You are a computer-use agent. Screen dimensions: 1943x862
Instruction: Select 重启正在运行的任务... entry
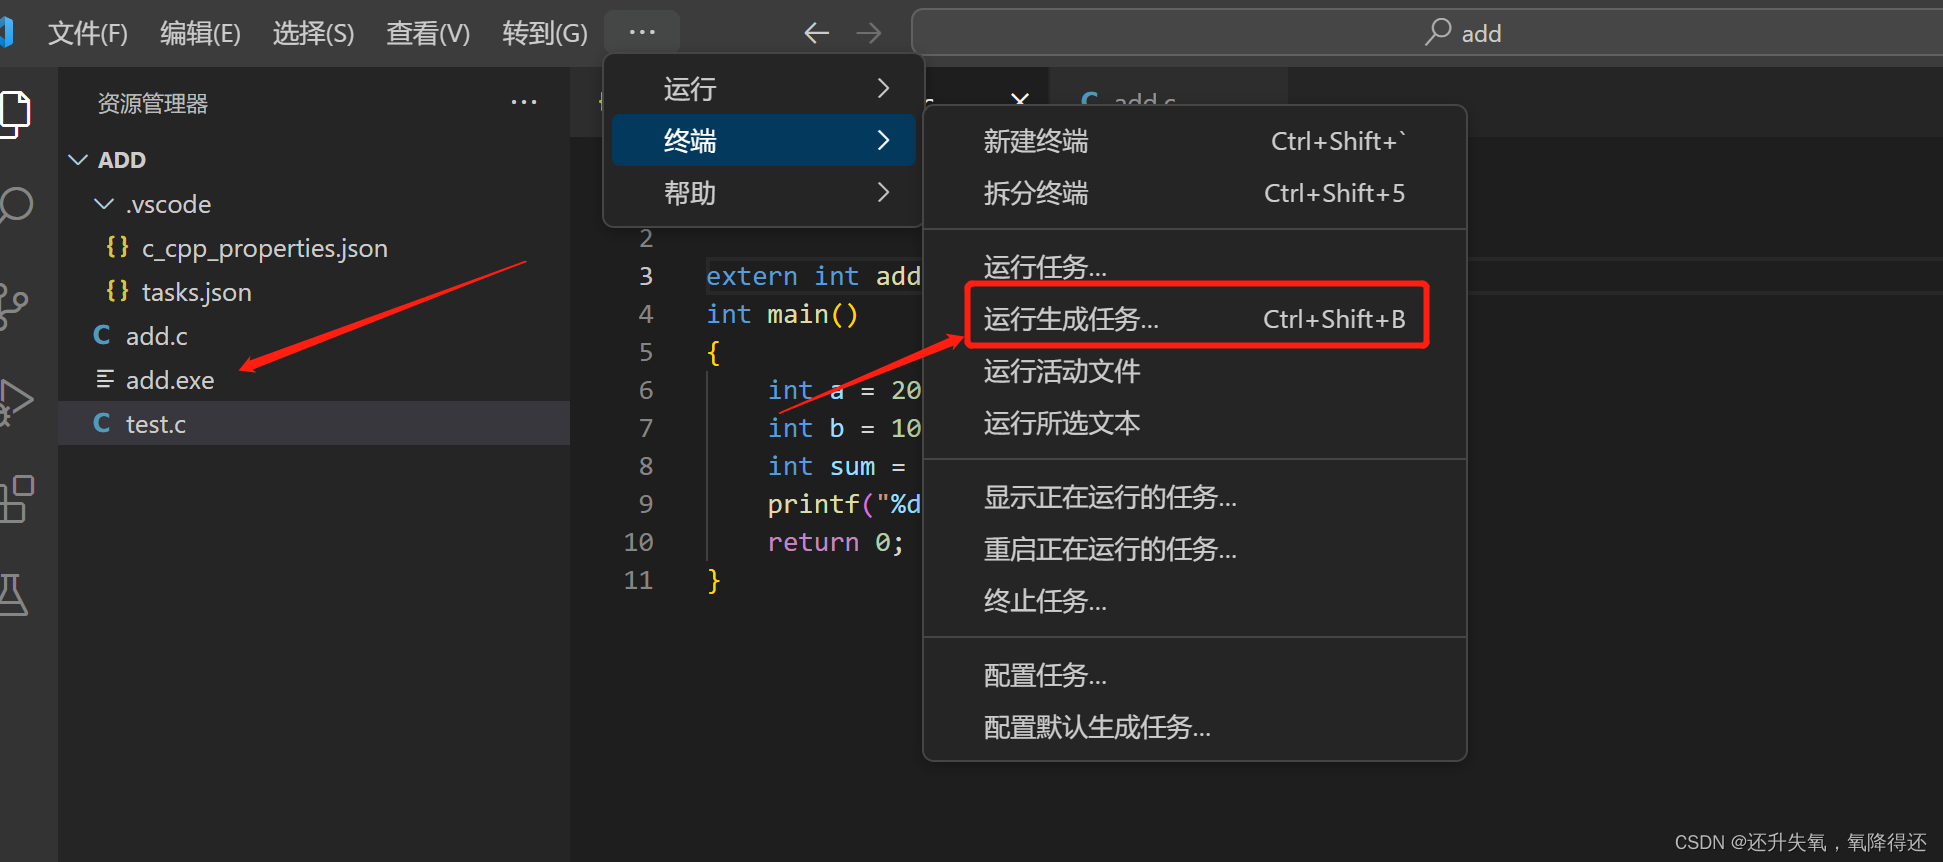coord(1195,549)
